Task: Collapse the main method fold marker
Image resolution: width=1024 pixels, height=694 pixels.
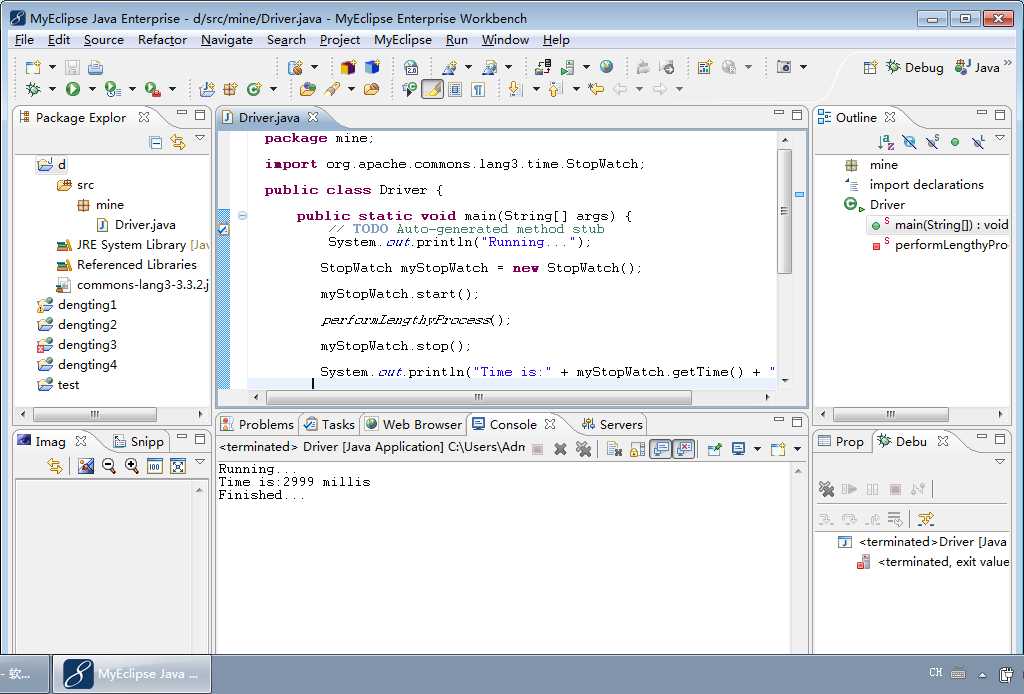Action: click(243, 216)
